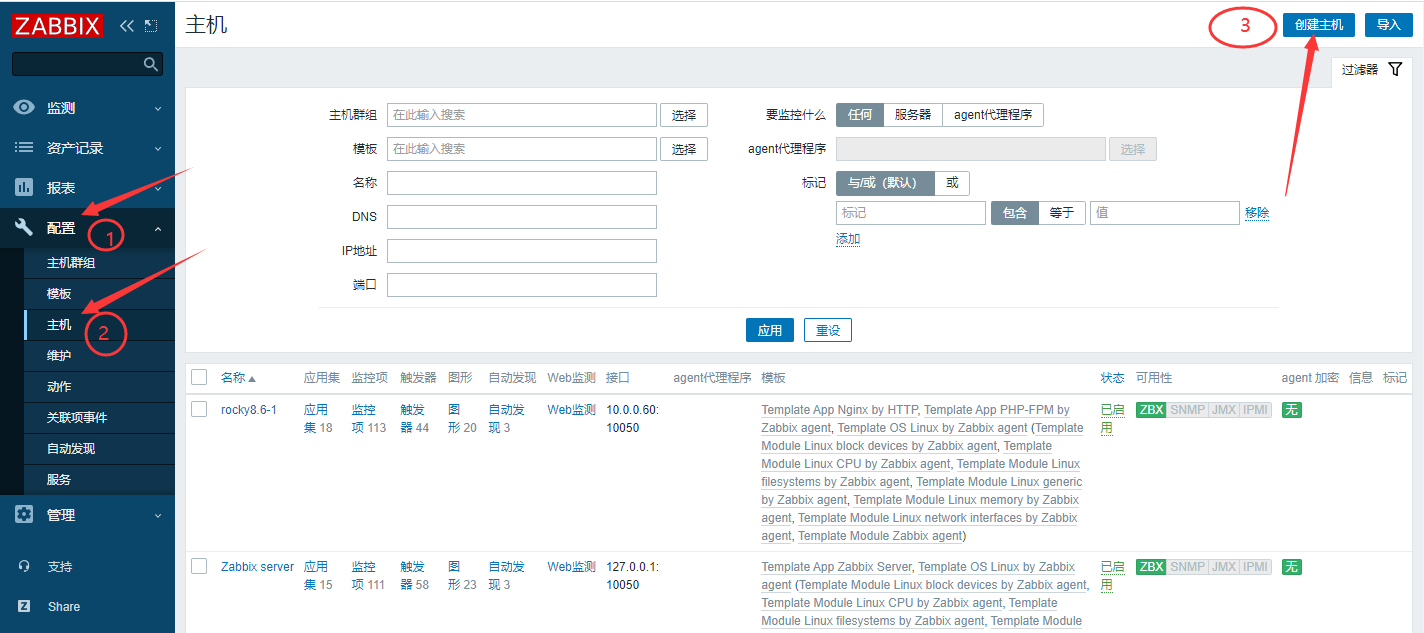
Task: Choose 与/或 (默认) tag evaluation
Action: (885, 183)
